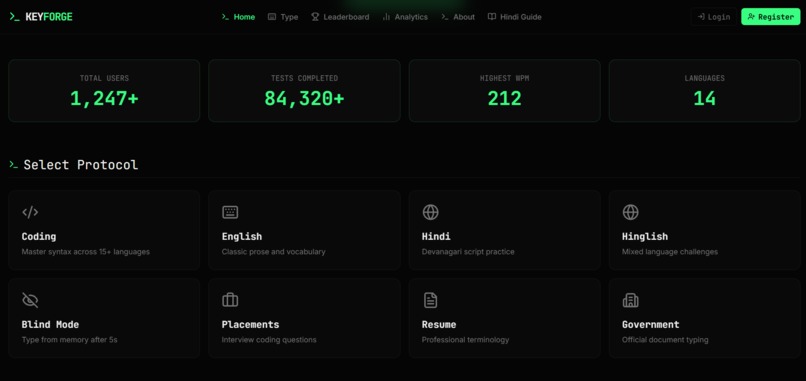Select the Placements protocol title
This screenshot has width=806, height=381.
click(250, 324)
